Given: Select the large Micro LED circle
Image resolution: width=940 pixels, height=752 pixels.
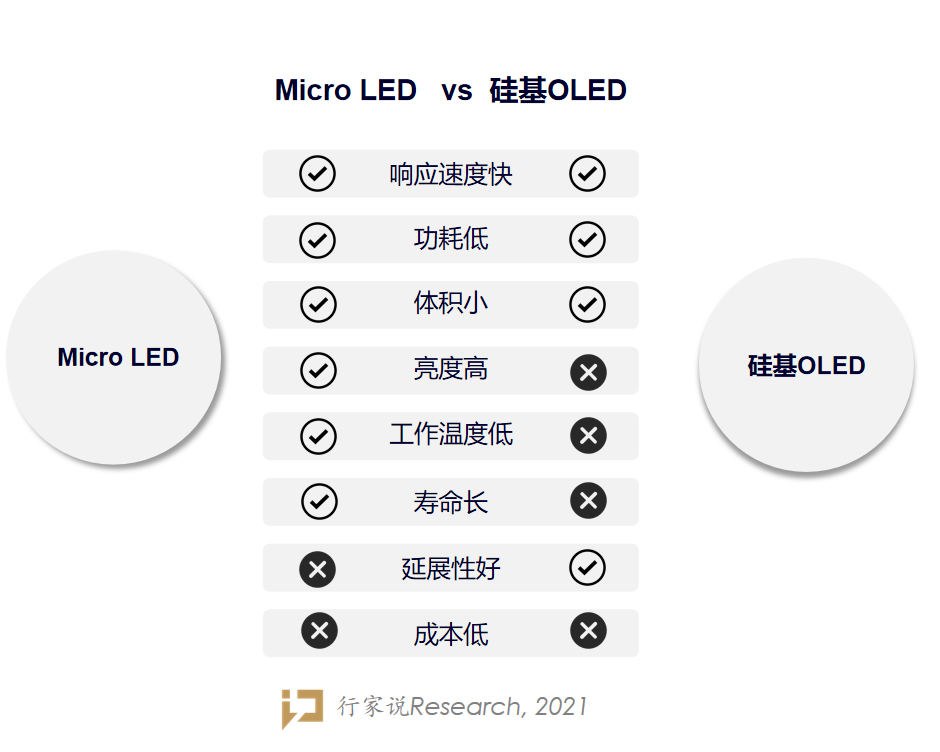Looking at the screenshot, I should 114,357.
